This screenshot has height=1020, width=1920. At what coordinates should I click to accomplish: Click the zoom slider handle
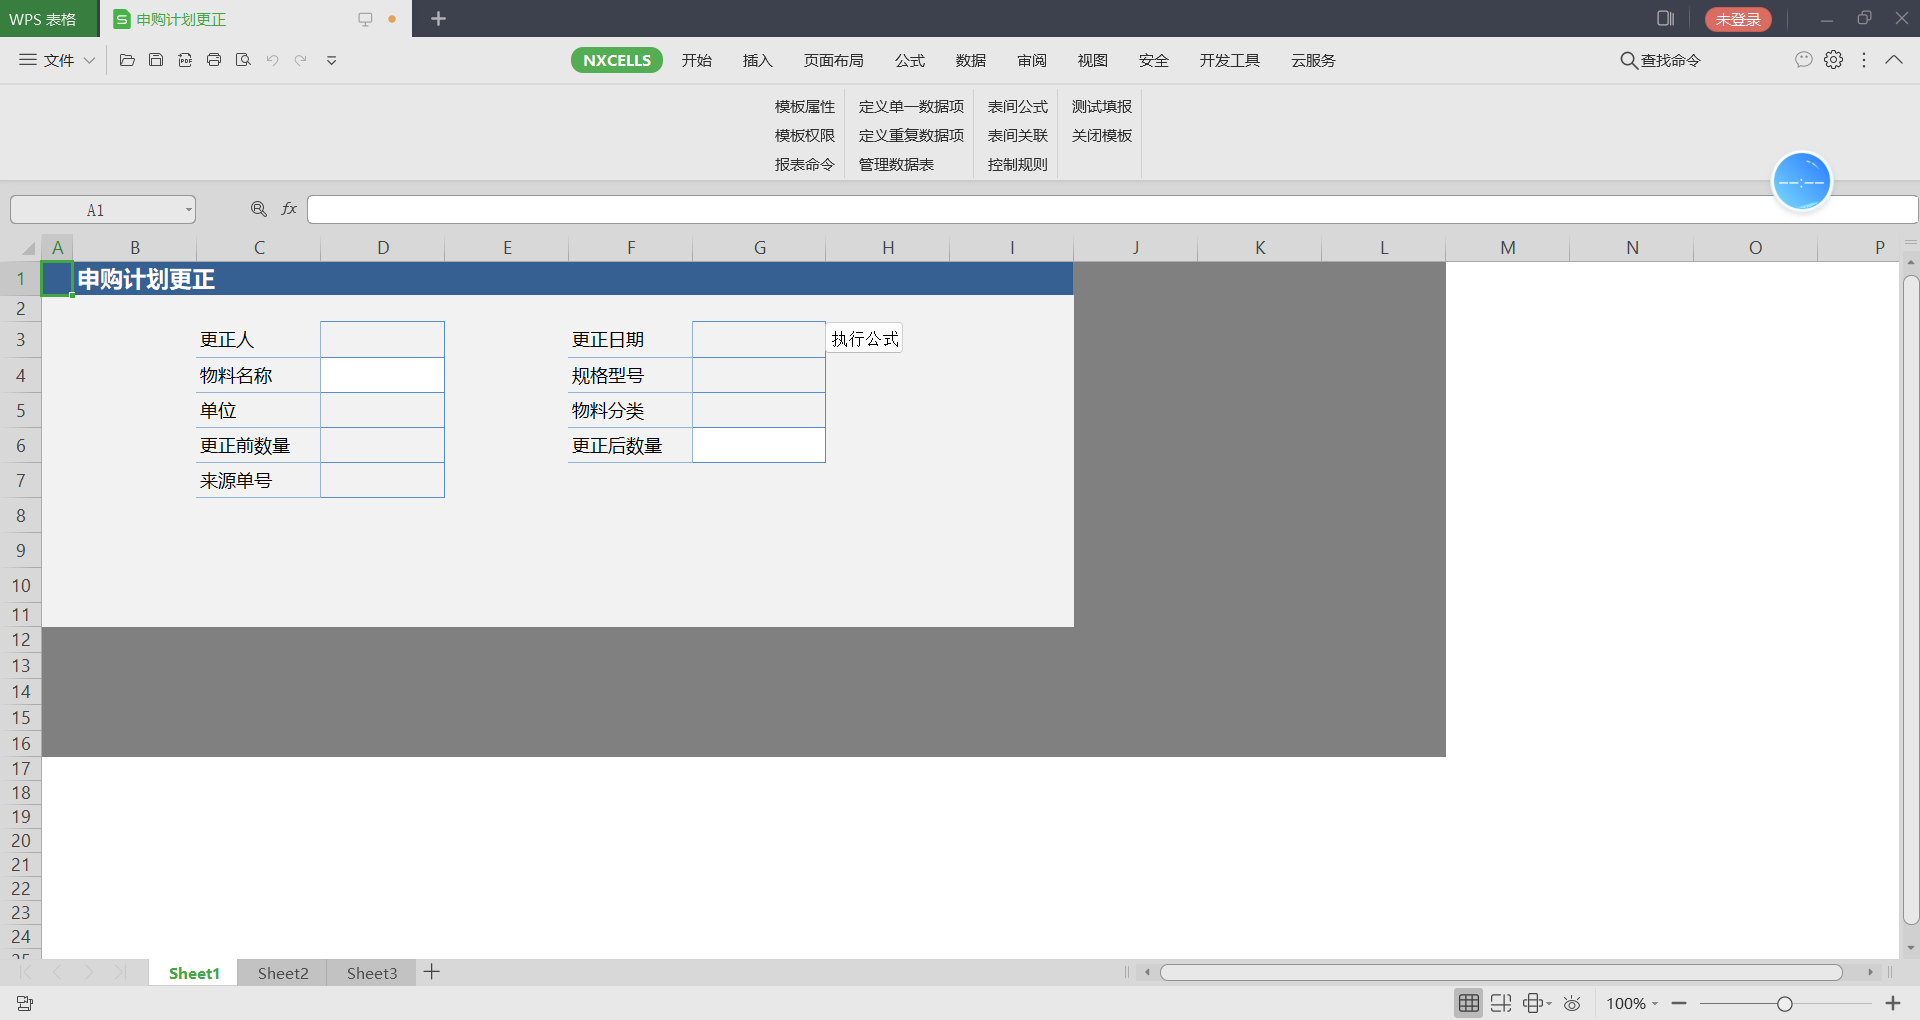click(x=1784, y=1003)
